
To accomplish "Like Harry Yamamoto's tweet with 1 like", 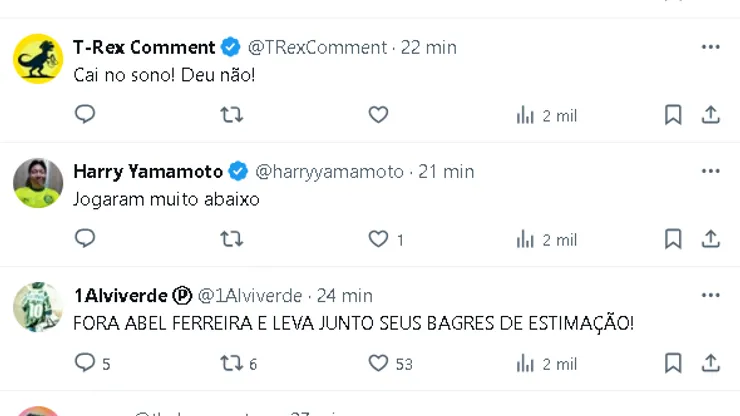I will point(378,239).
